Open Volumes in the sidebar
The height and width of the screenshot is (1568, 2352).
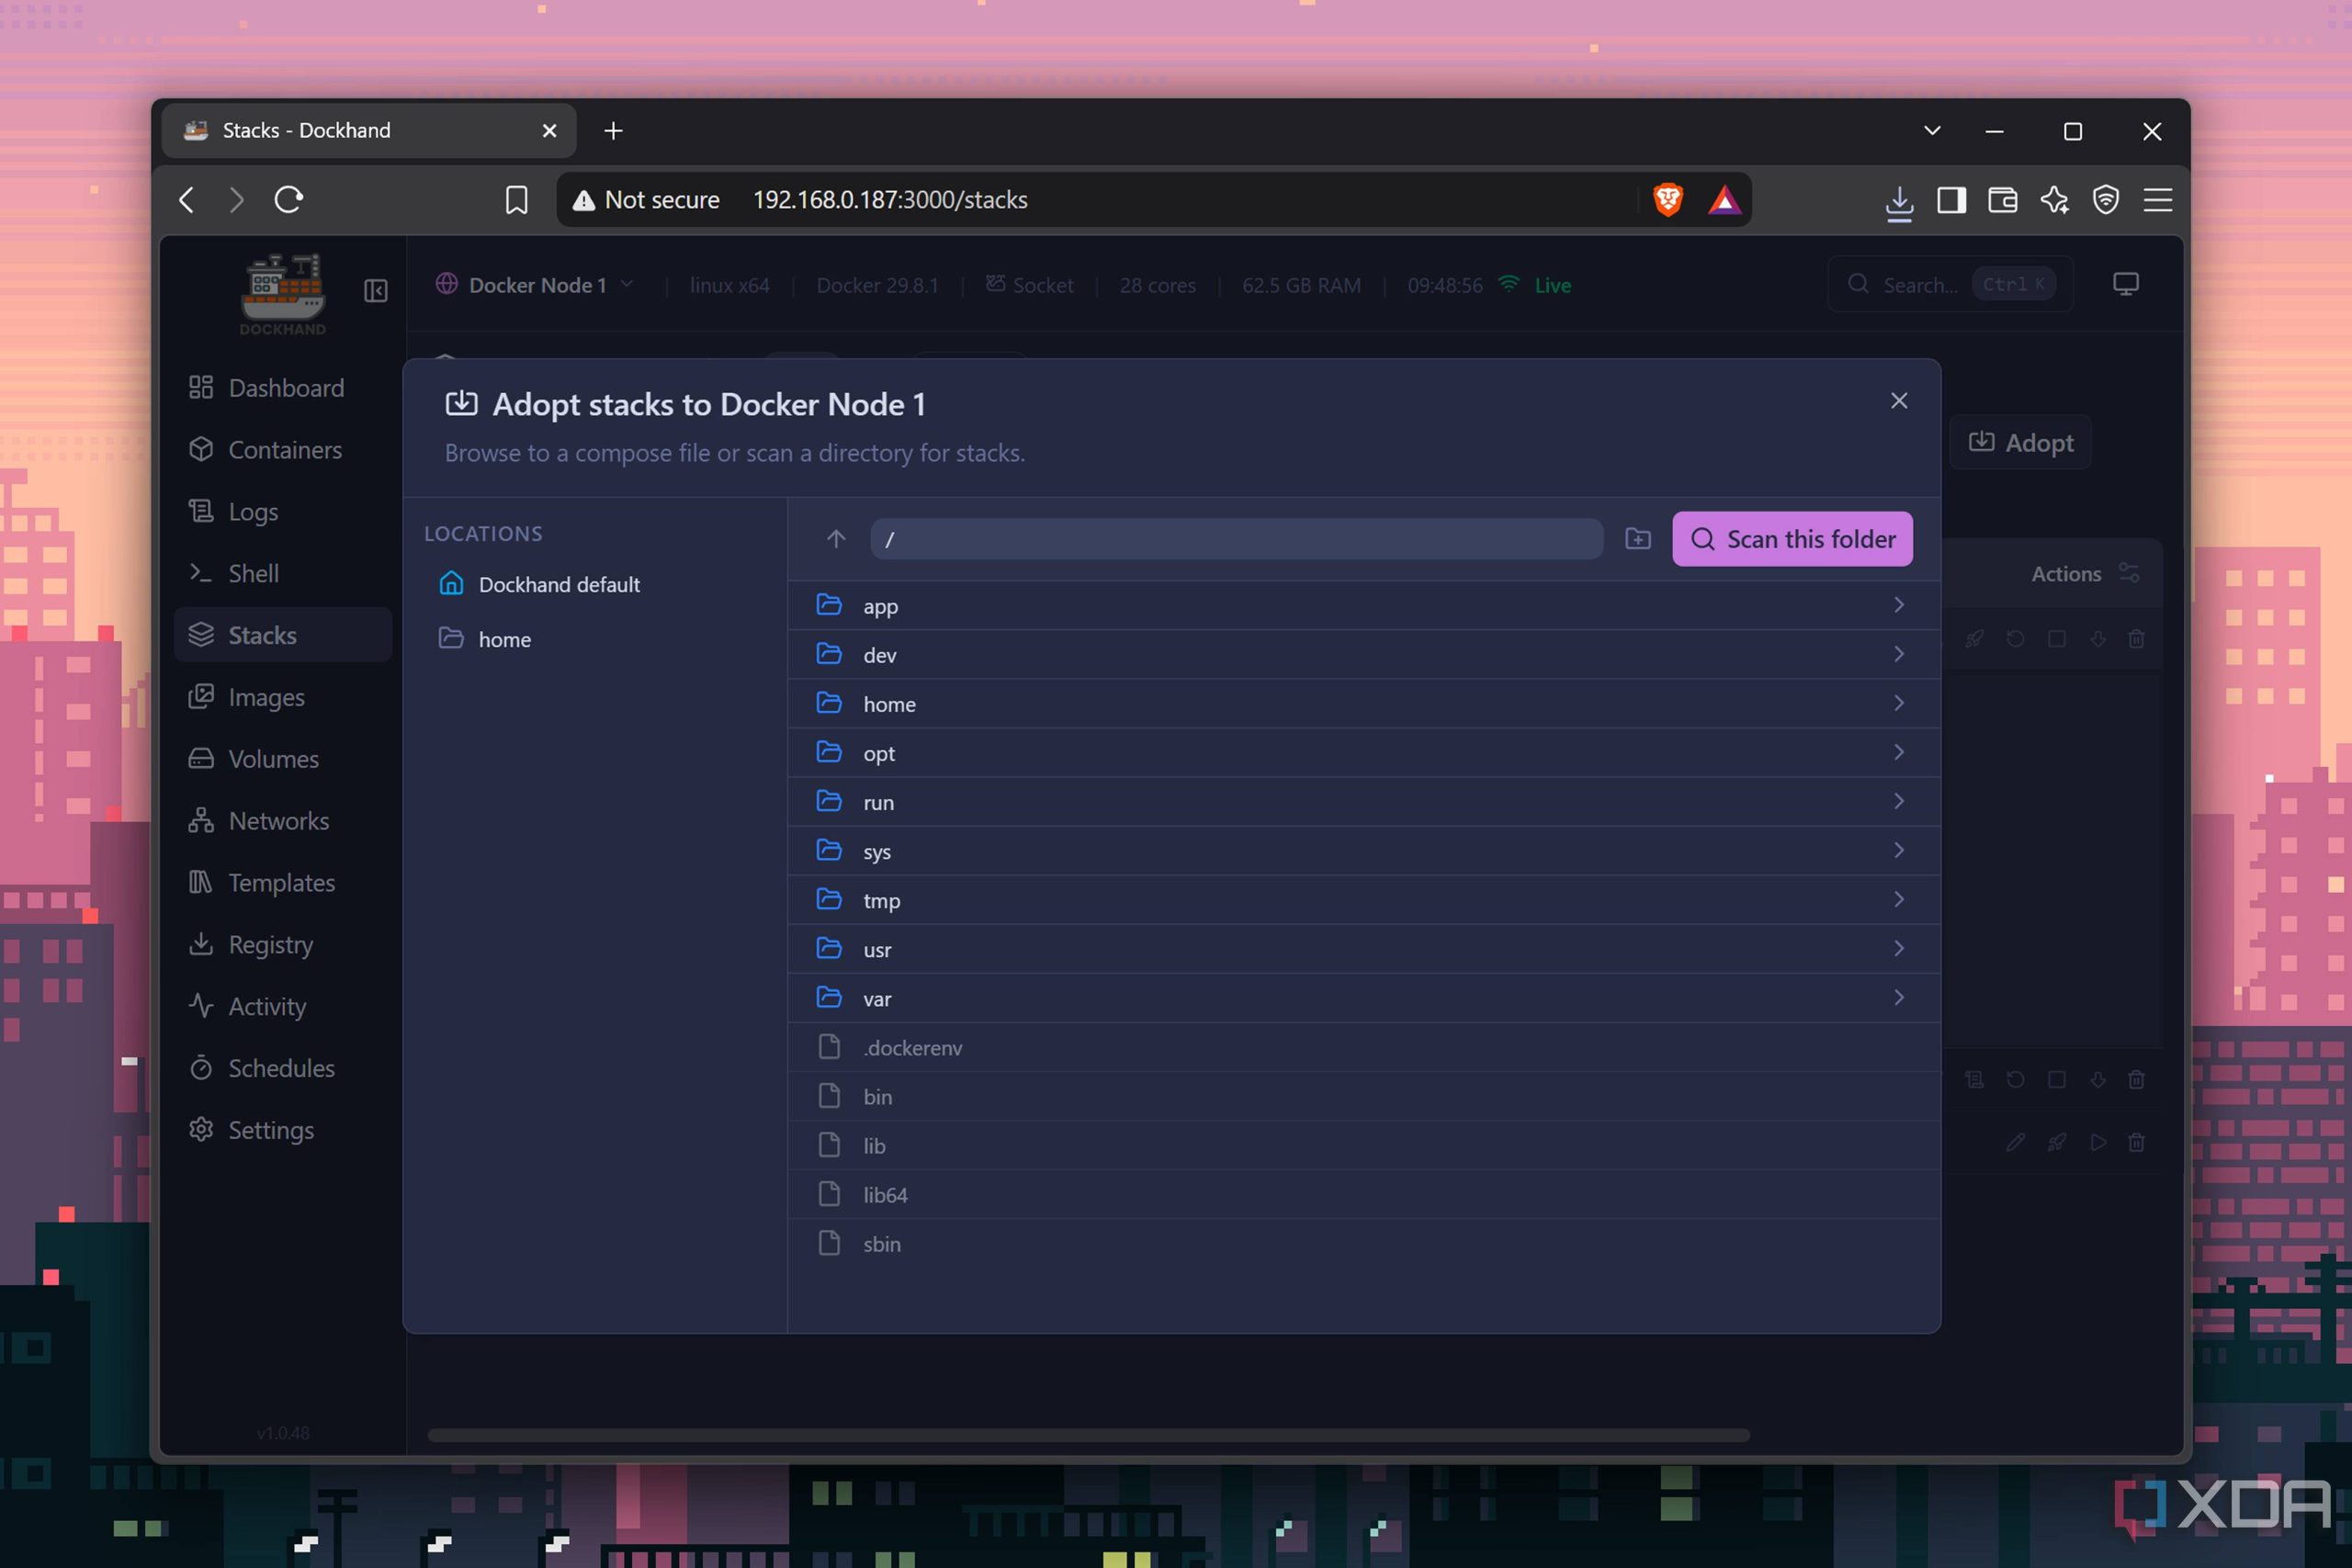pyautogui.click(x=283, y=759)
